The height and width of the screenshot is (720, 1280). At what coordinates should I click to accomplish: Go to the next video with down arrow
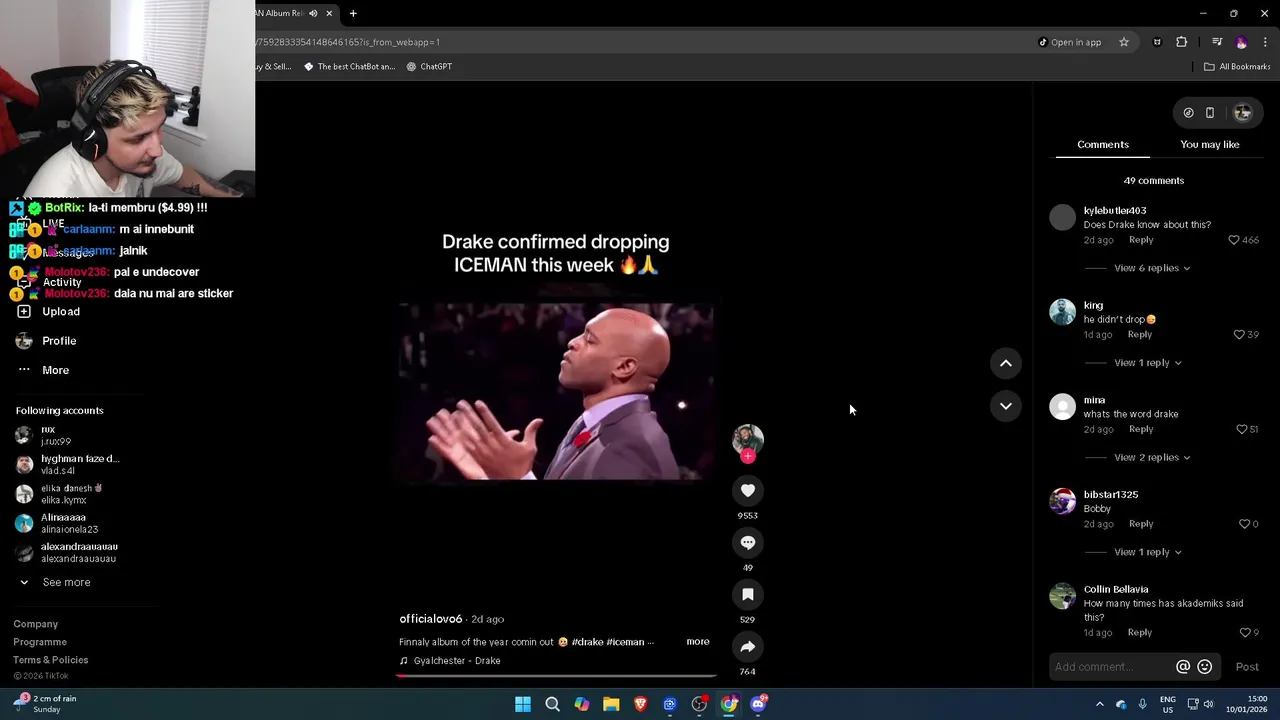tap(1005, 405)
